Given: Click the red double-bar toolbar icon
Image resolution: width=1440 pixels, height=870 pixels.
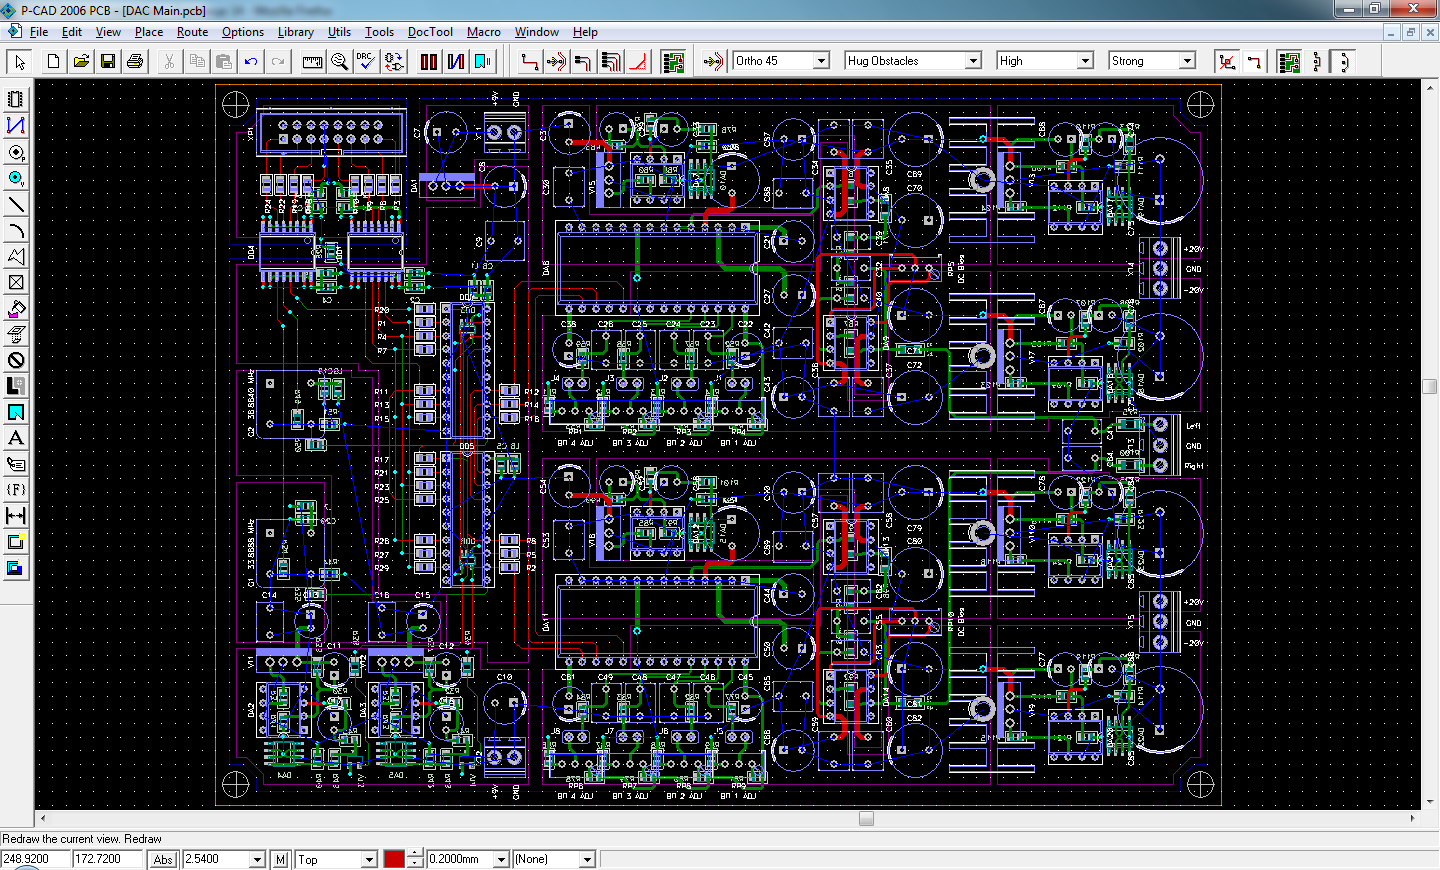Looking at the screenshot, I should pos(429,62).
